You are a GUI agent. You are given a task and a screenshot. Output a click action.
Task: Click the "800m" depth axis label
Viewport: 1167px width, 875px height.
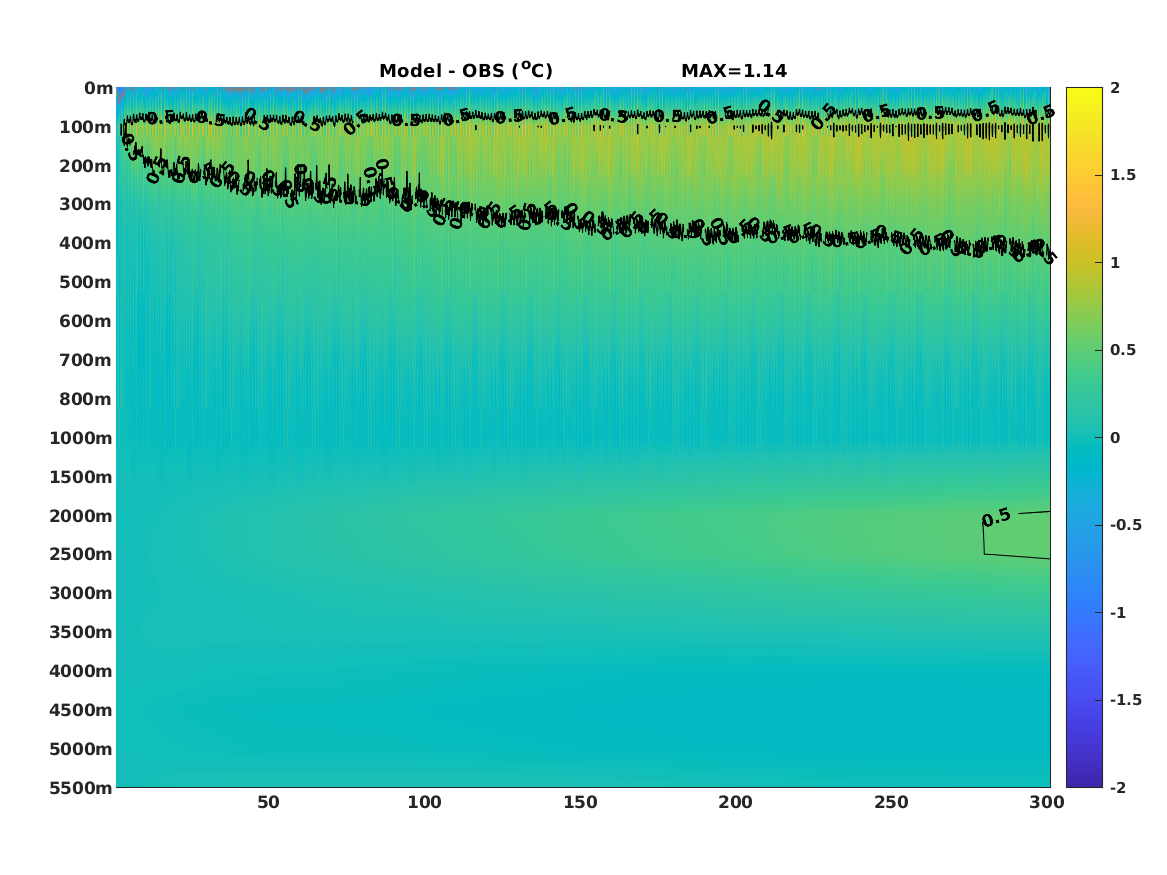(x=85, y=400)
